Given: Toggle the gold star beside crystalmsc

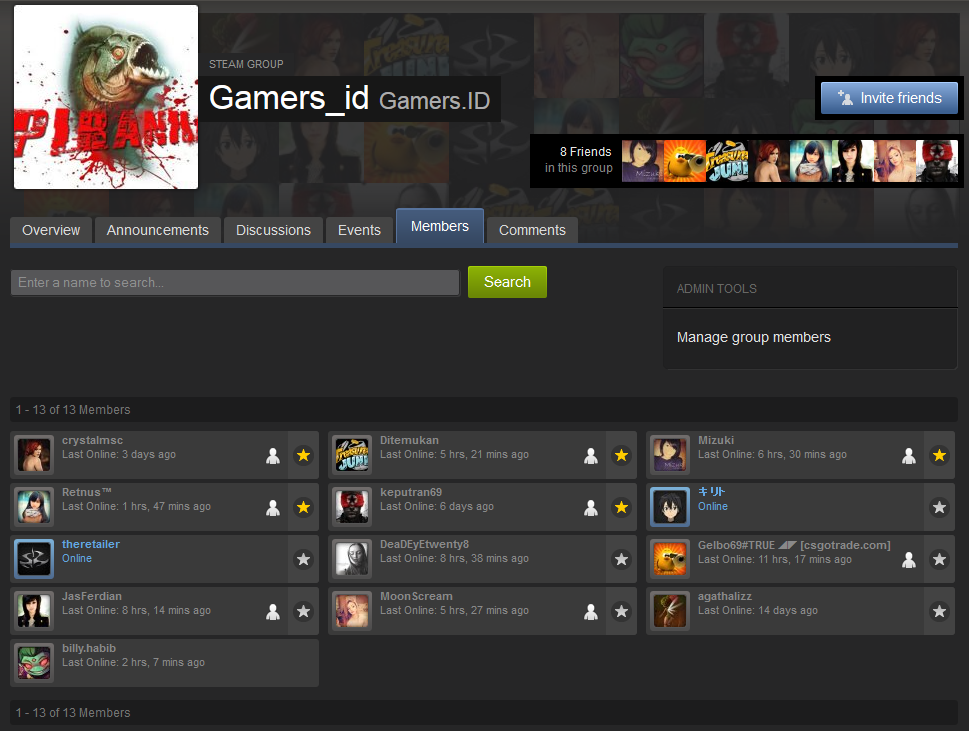Looking at the screenshot, I should (x=303, y=455).
